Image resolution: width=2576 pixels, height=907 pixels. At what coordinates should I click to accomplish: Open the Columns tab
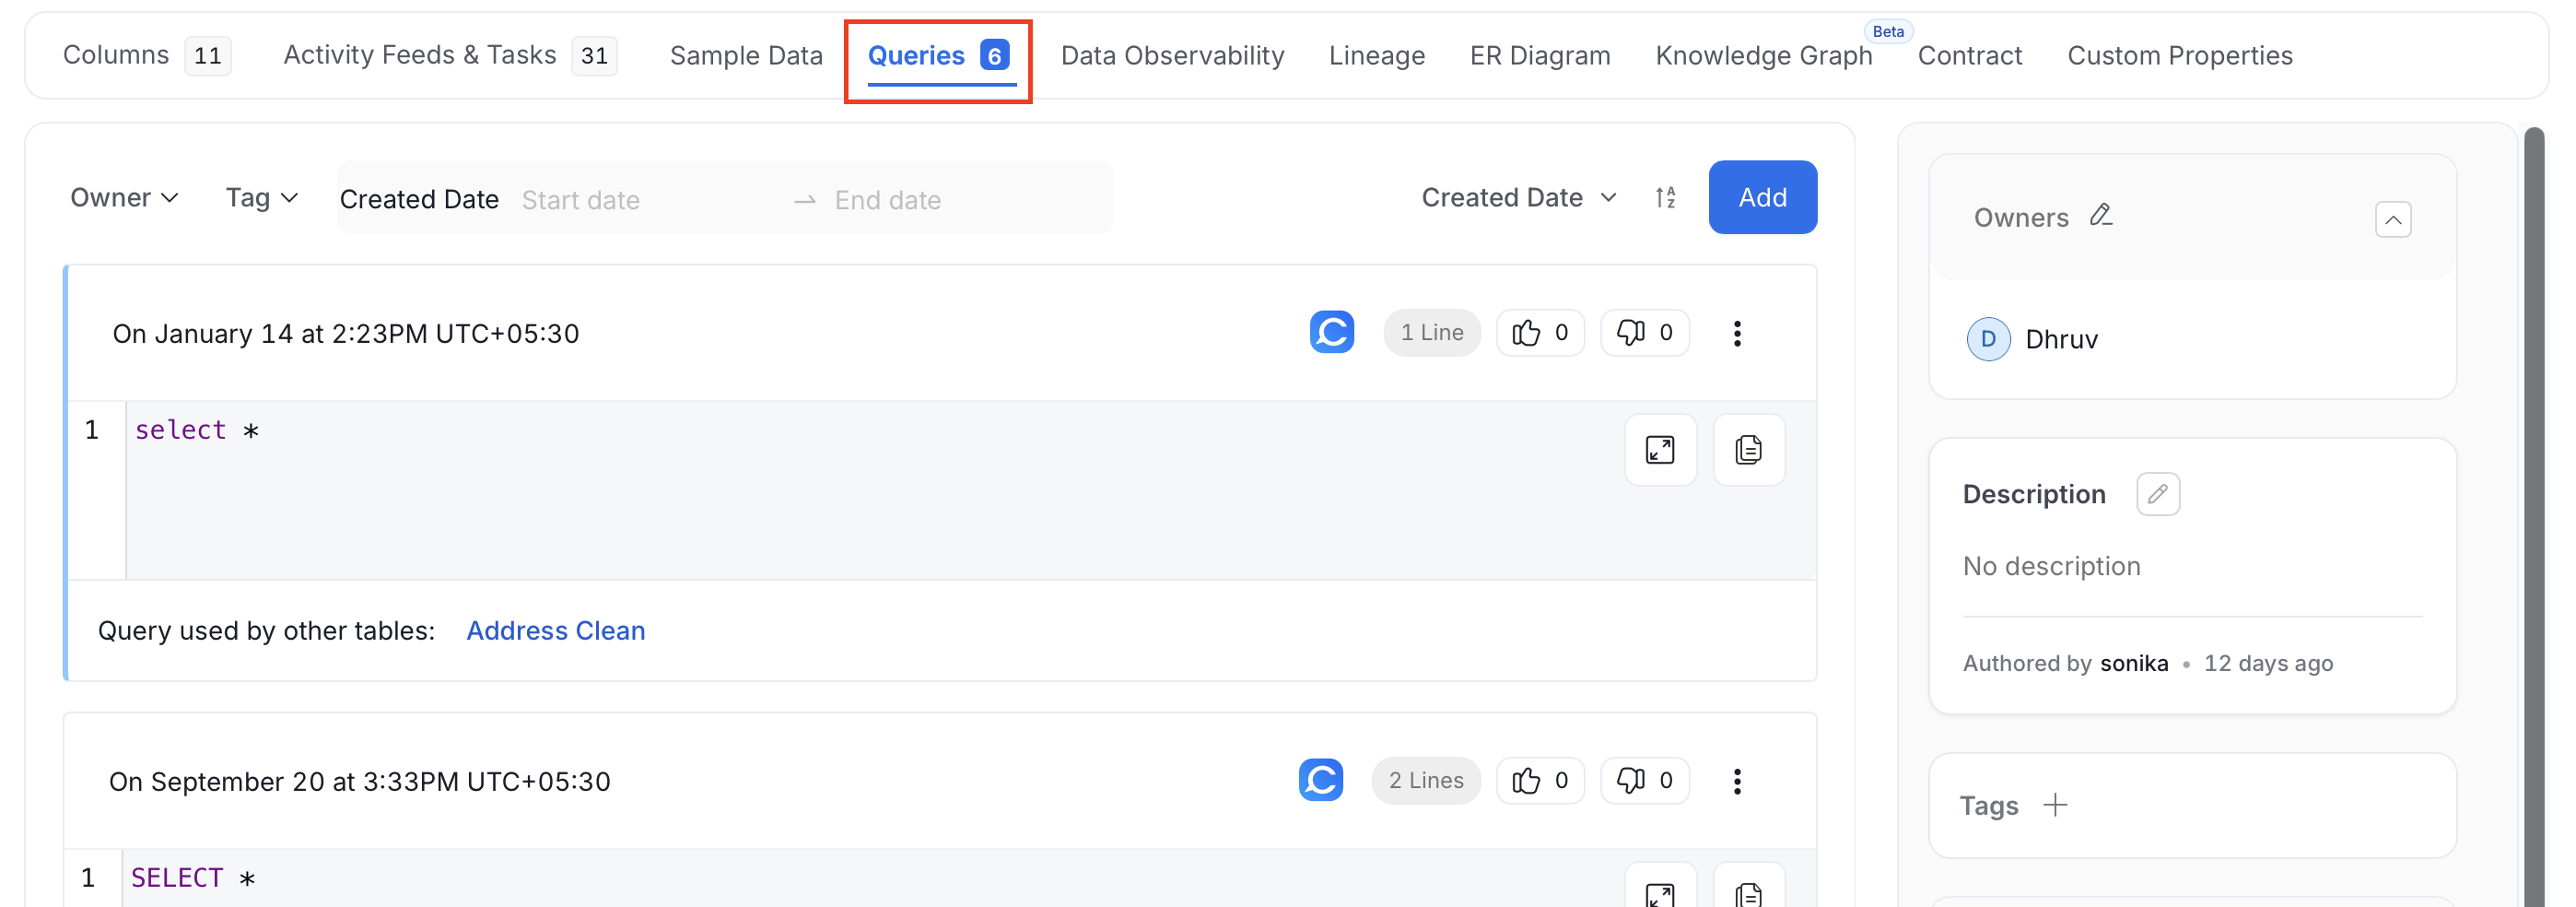coord(147,55)
